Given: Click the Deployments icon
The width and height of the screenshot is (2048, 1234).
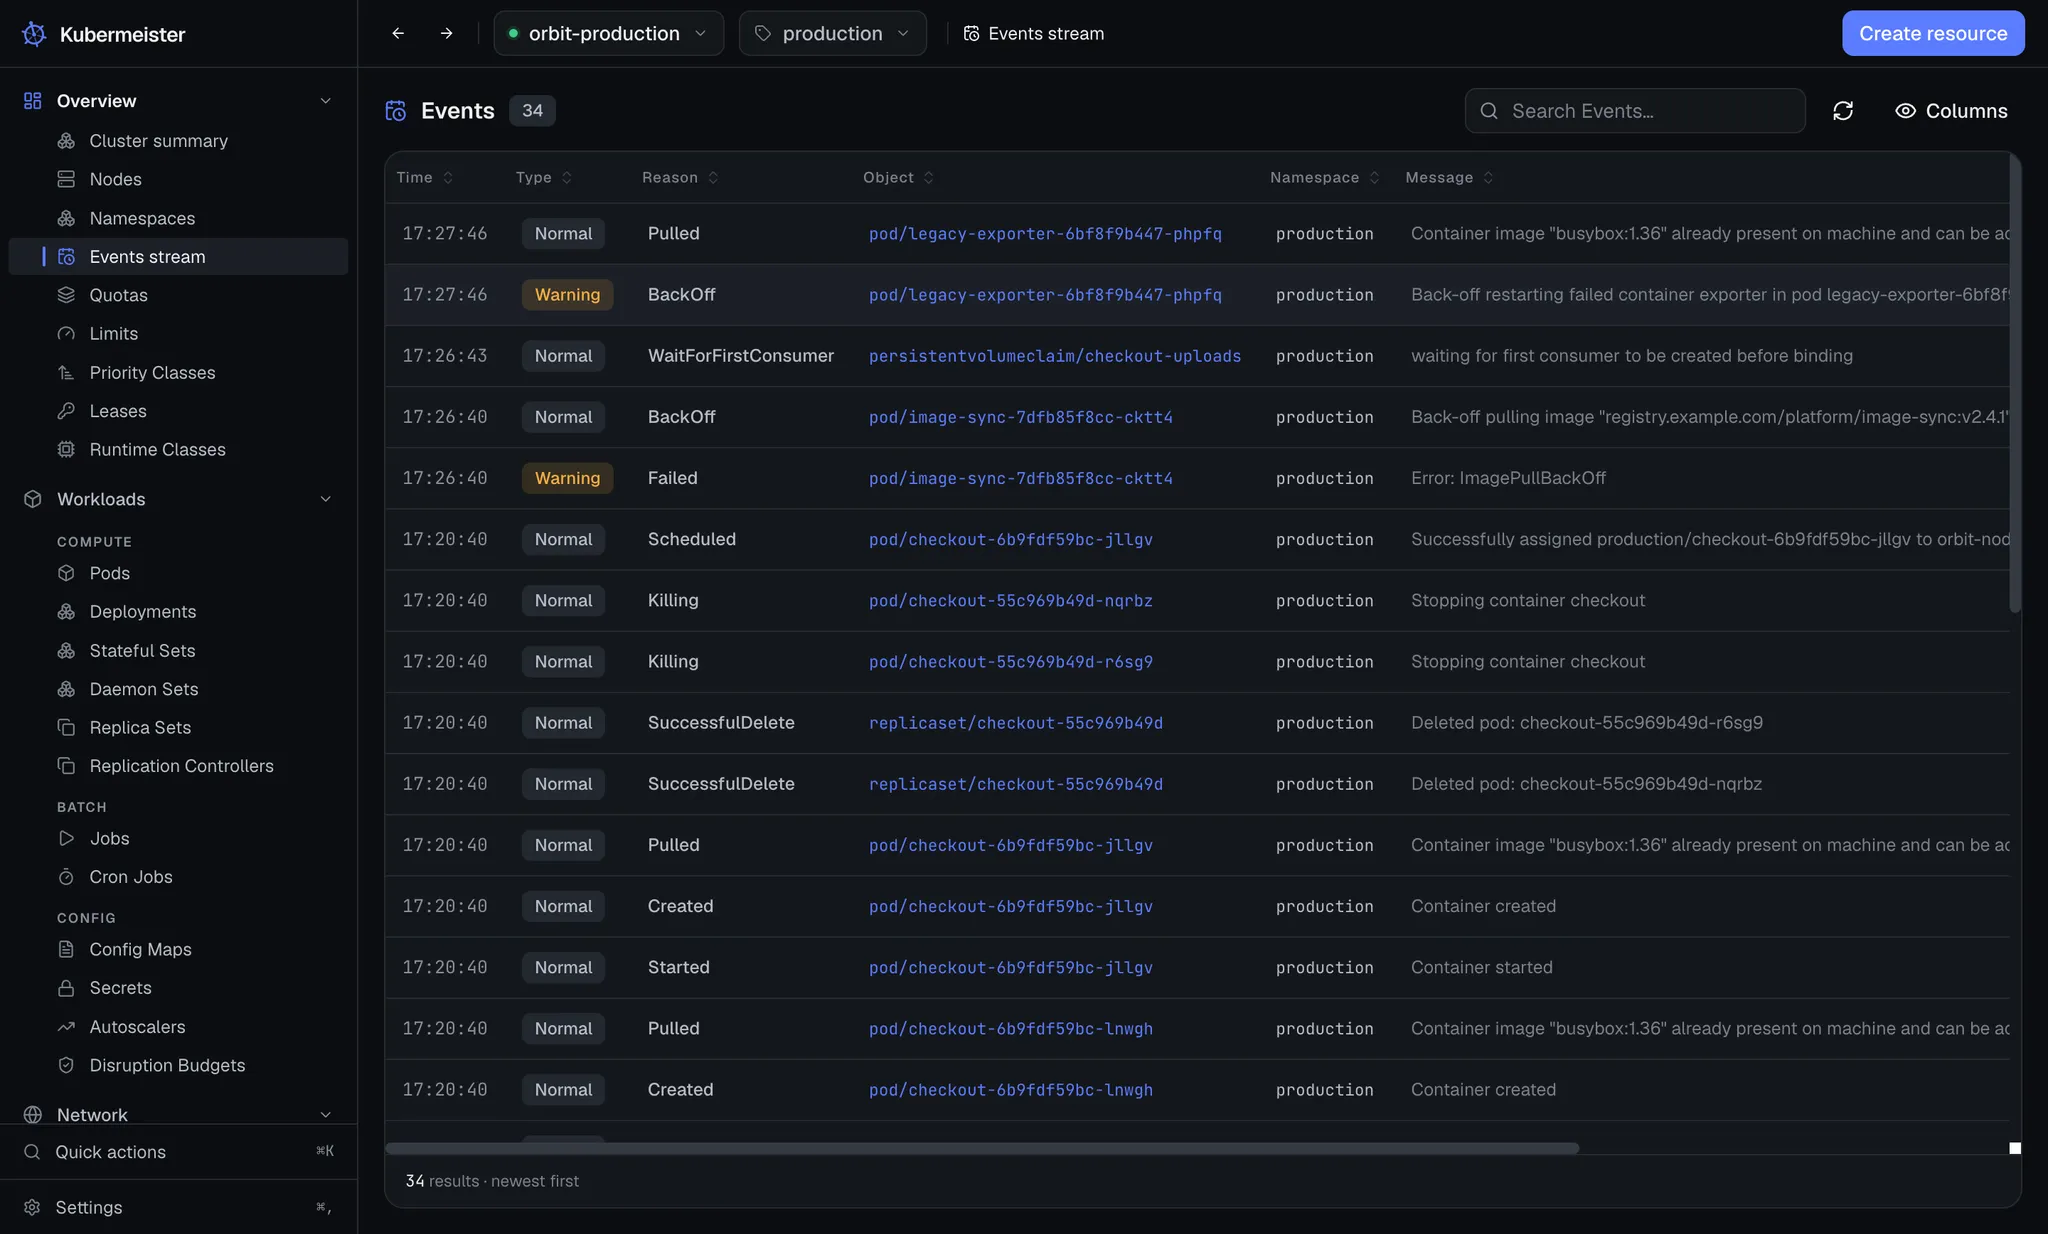Looking at the screenshot, I should 66,612.
